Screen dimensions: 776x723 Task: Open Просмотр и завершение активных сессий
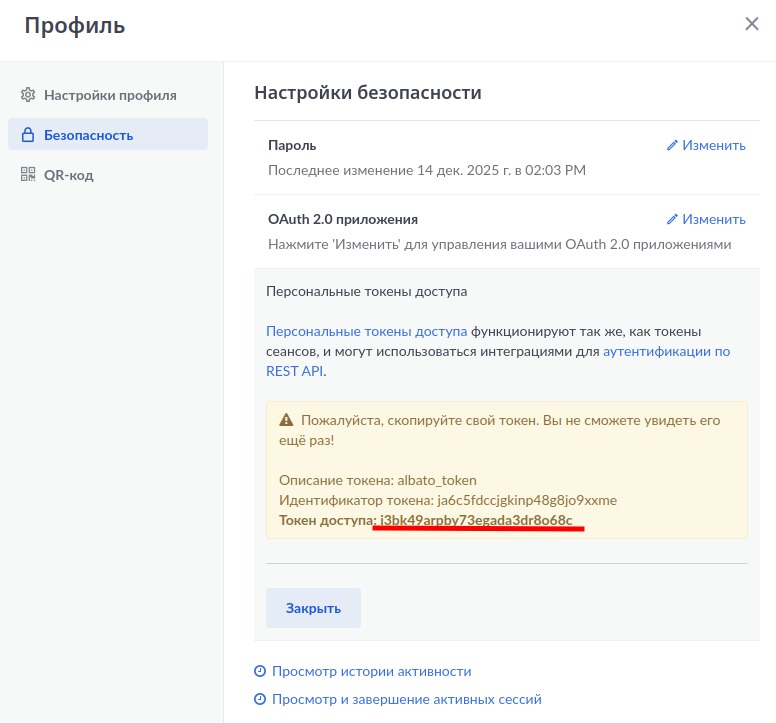click(x=406, y=700)
